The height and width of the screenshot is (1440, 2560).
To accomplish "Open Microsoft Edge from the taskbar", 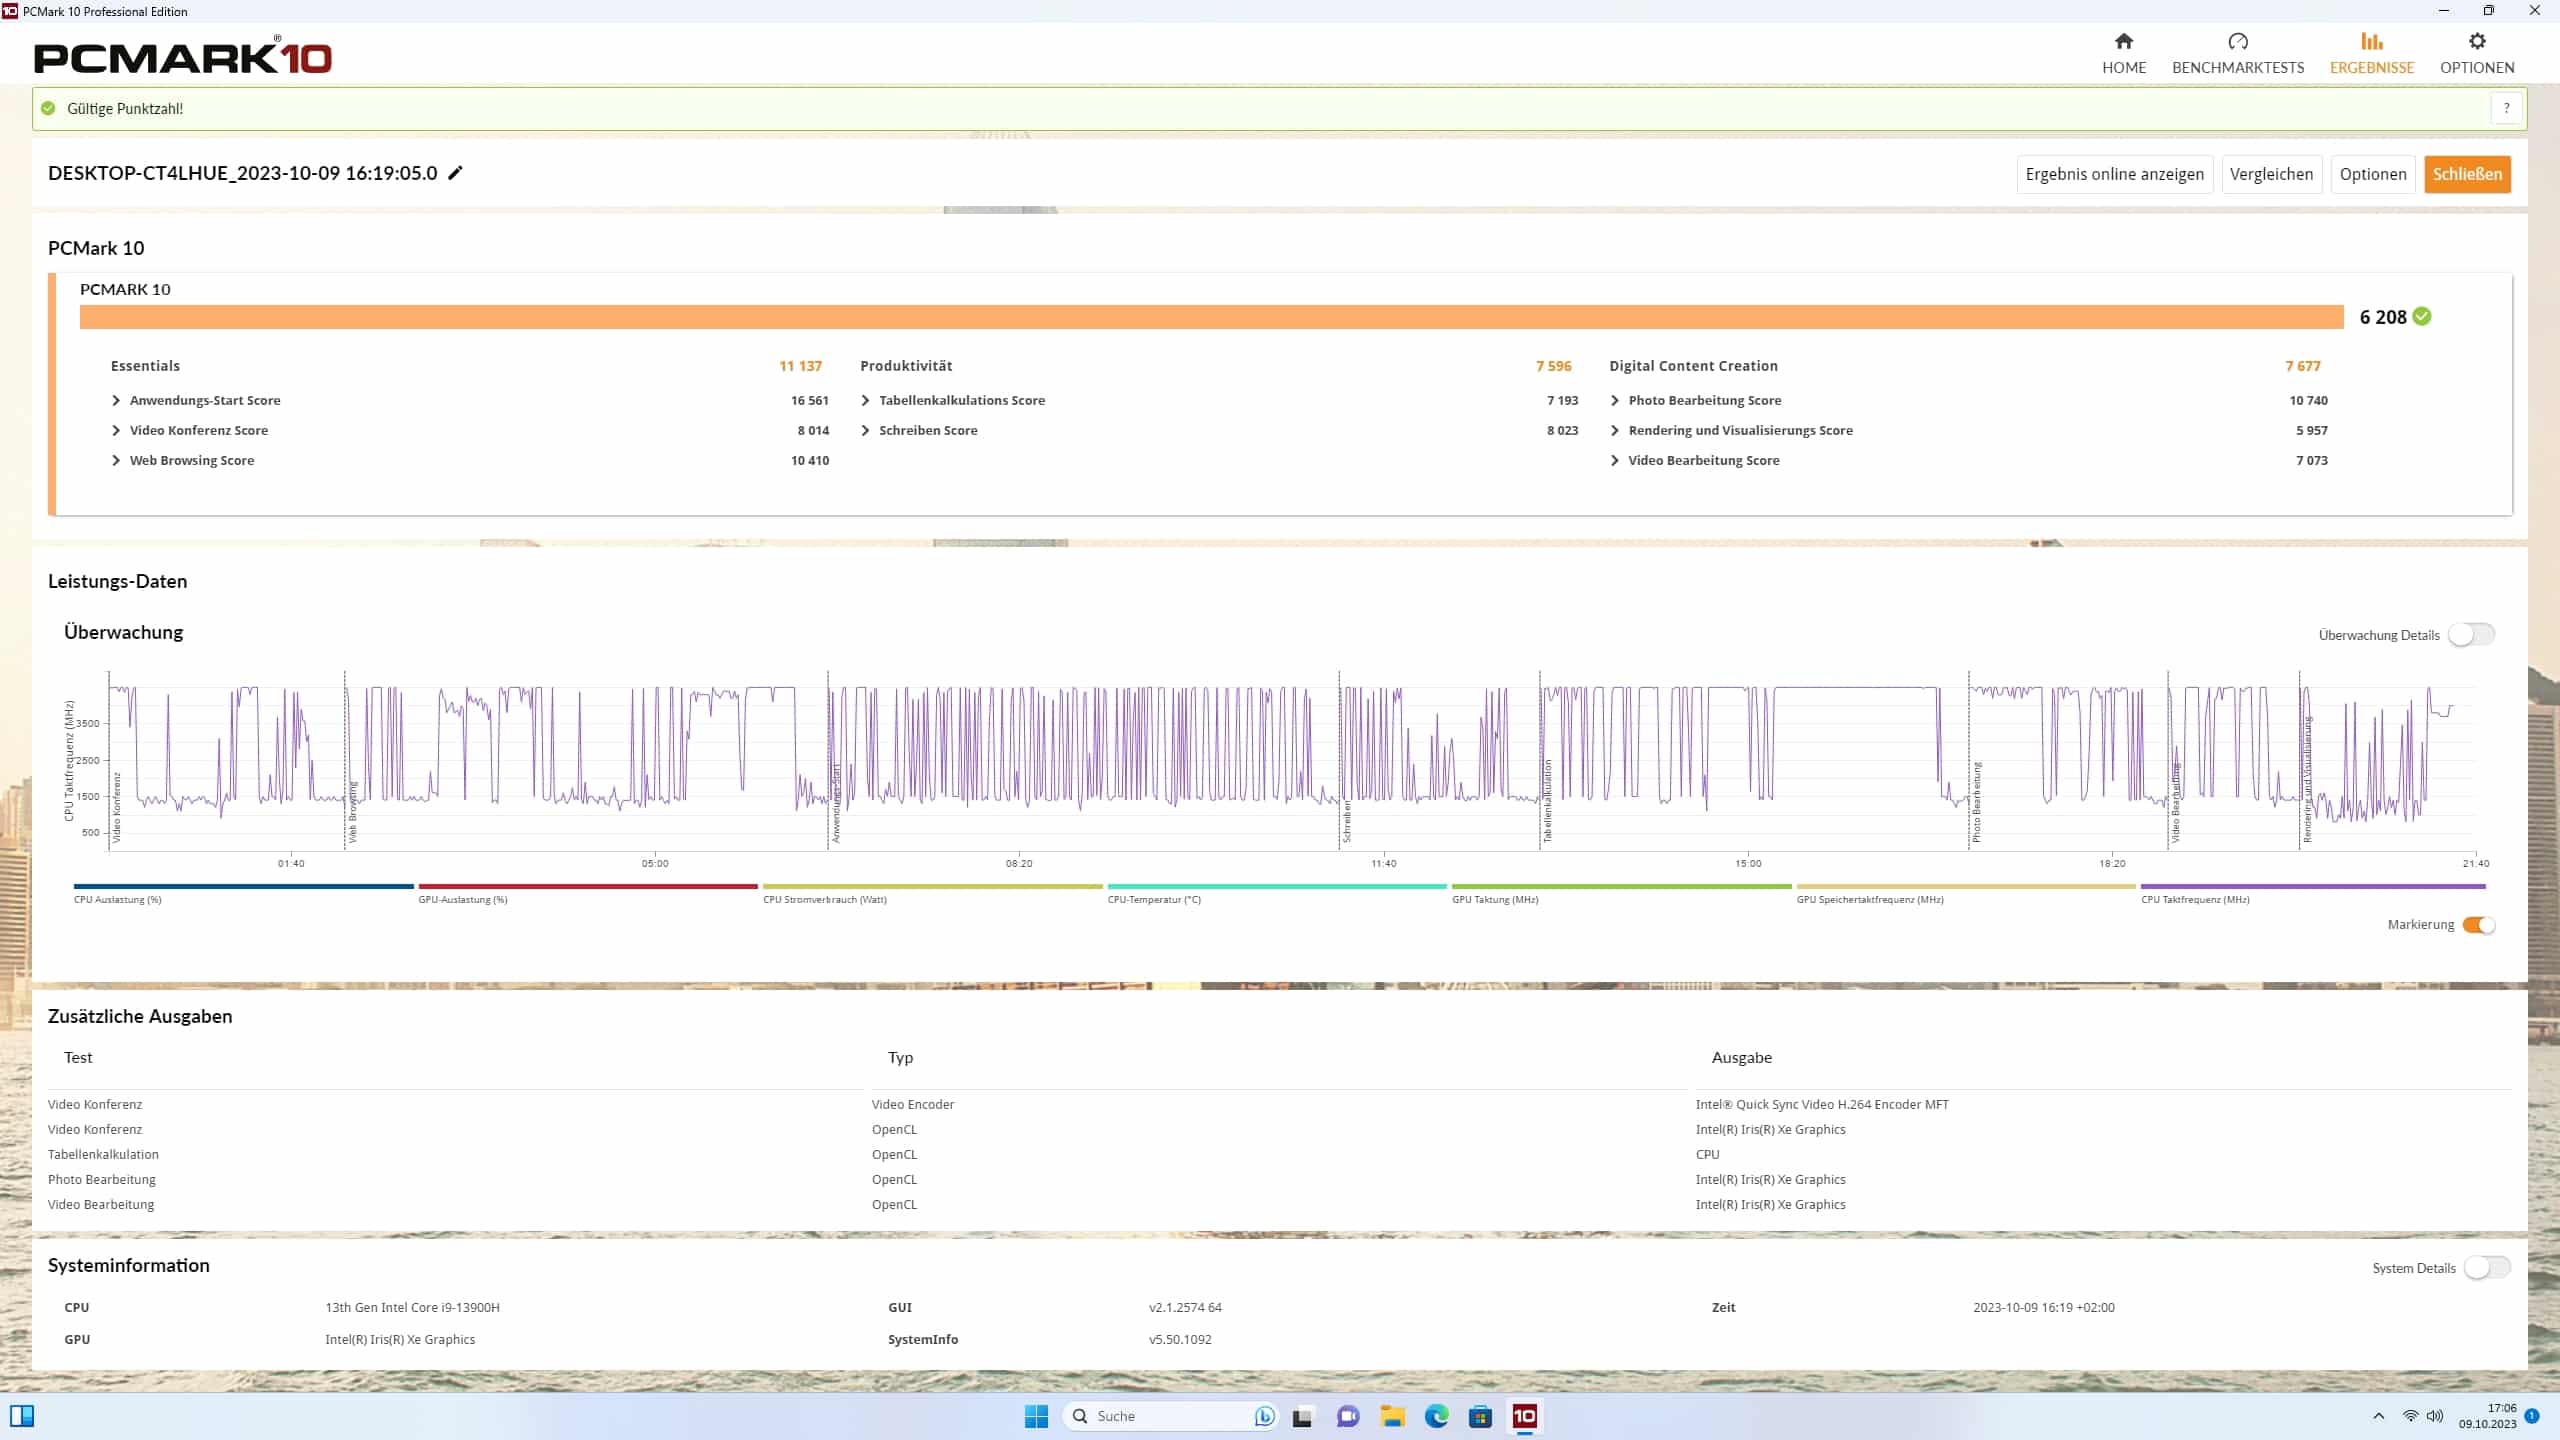I will [x=1436, y=1416].
